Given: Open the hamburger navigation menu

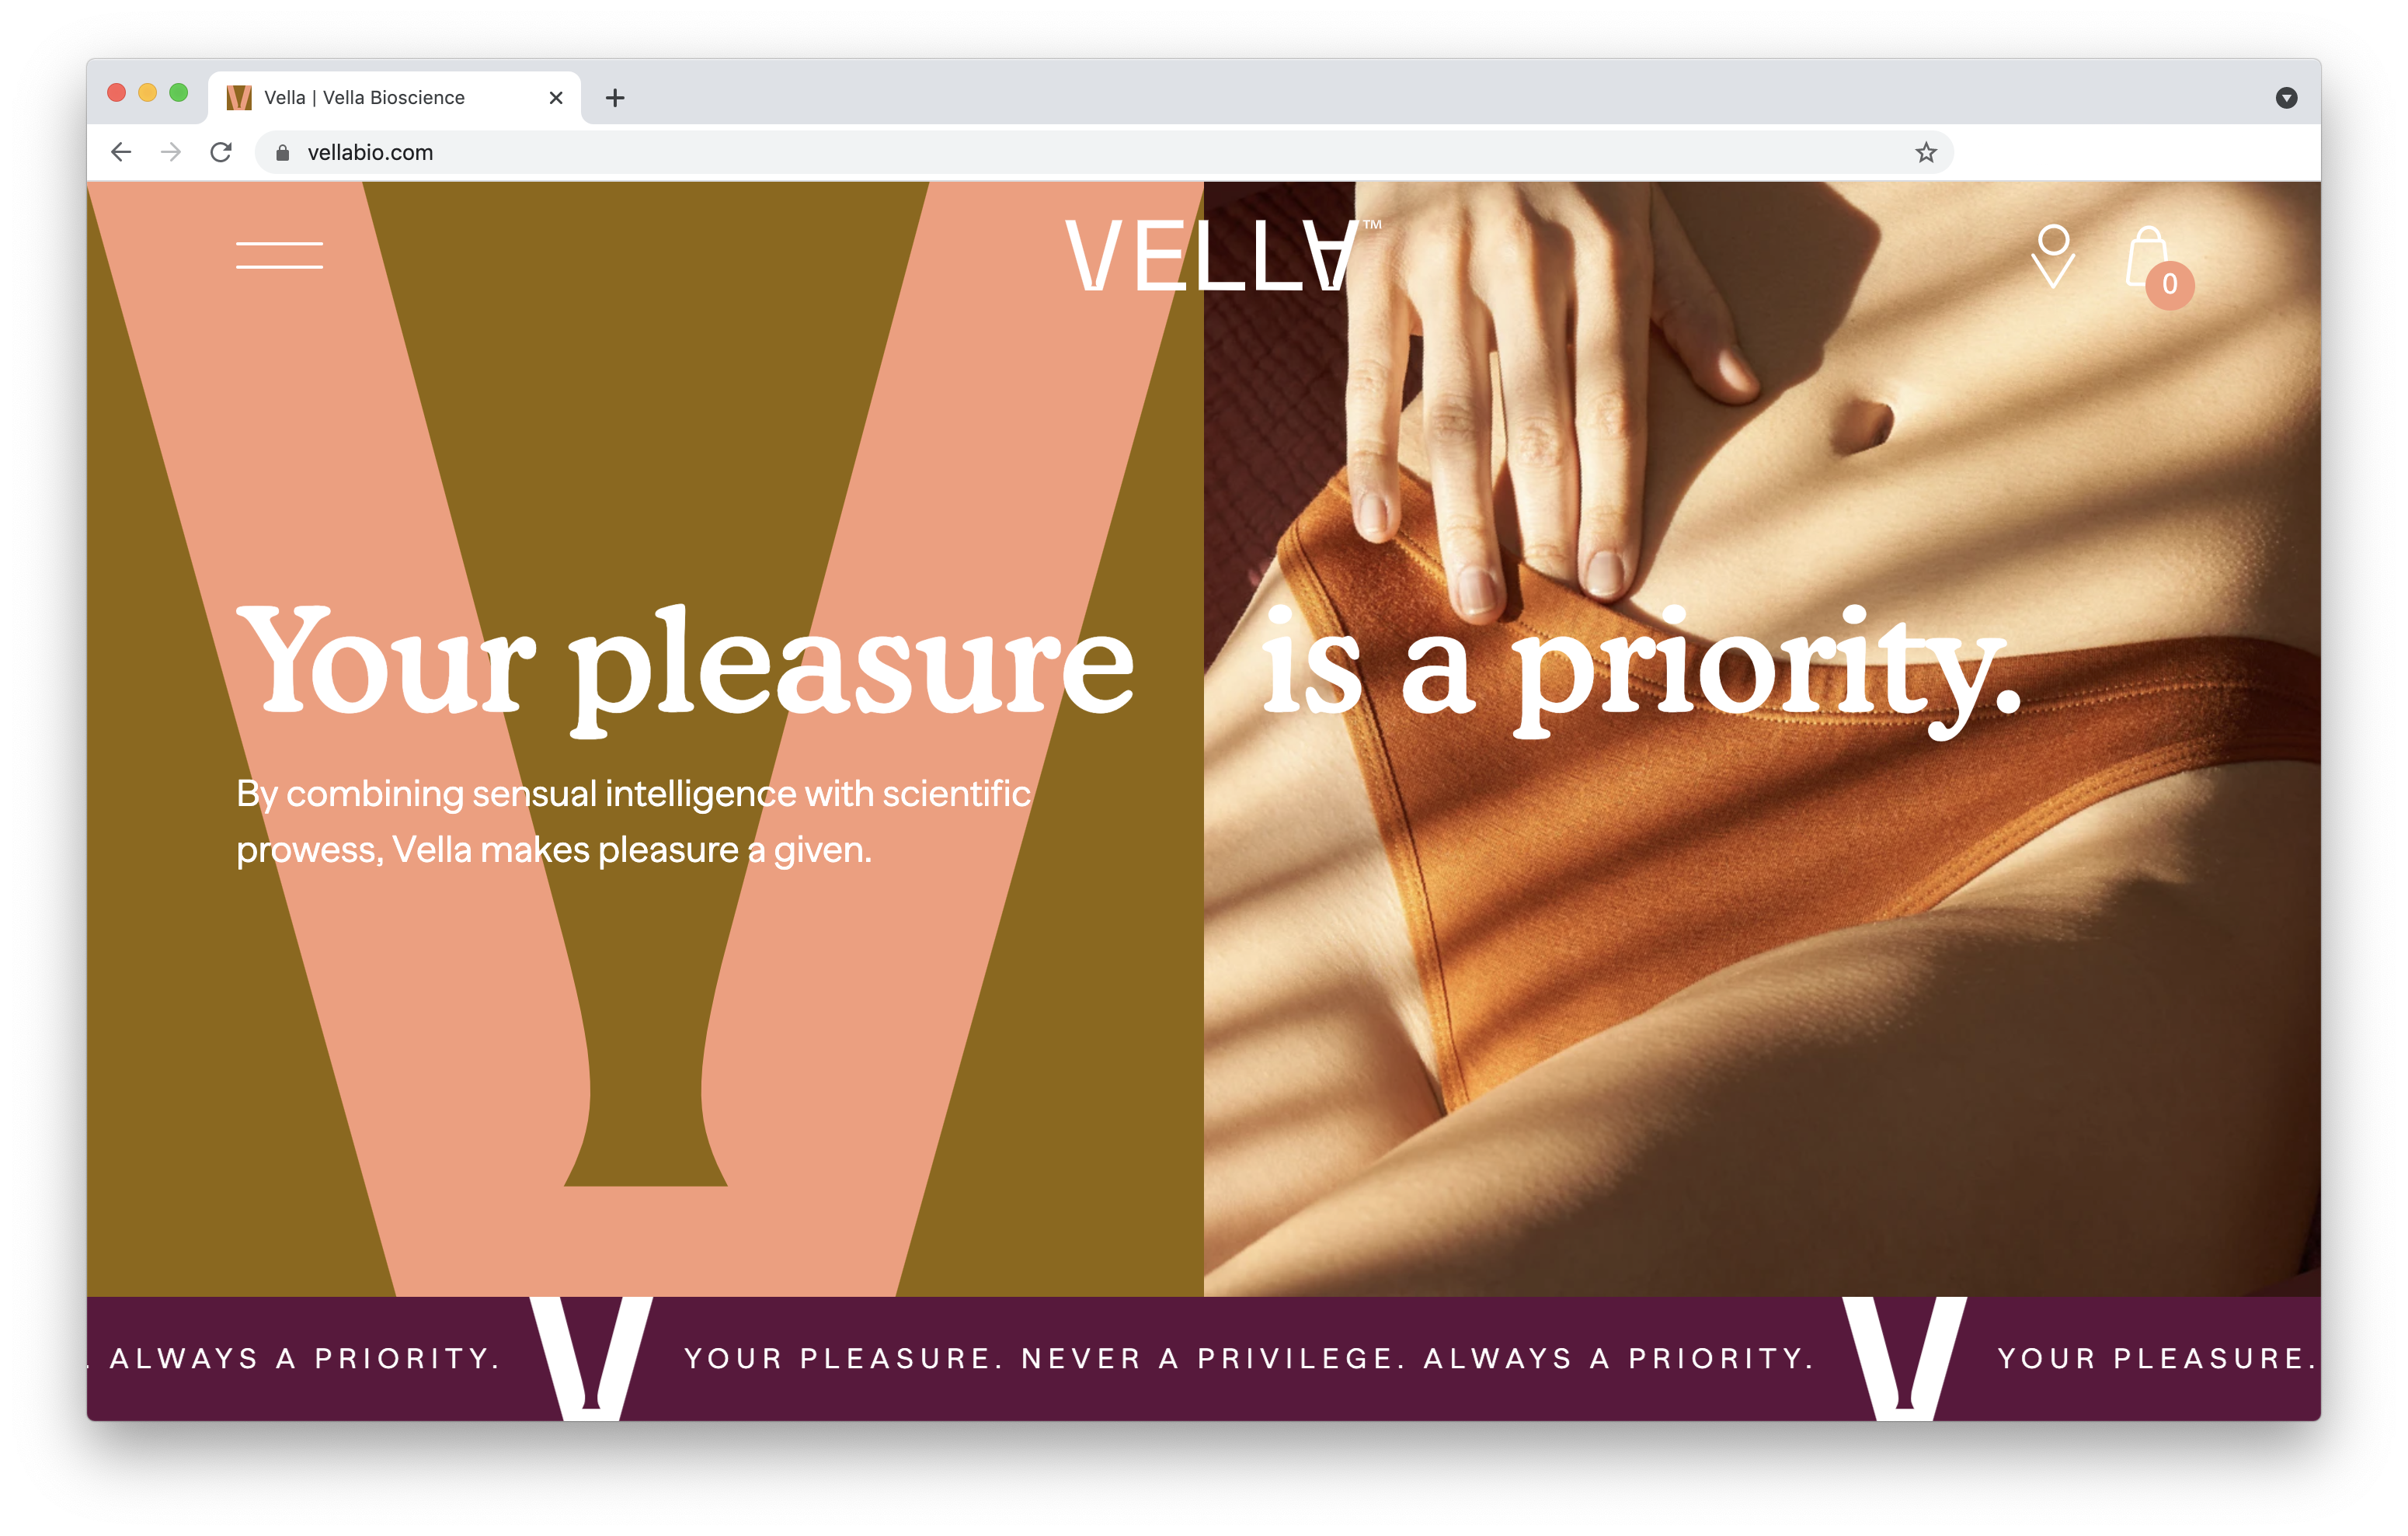Looking at the screenshot, I should [279, 255].
